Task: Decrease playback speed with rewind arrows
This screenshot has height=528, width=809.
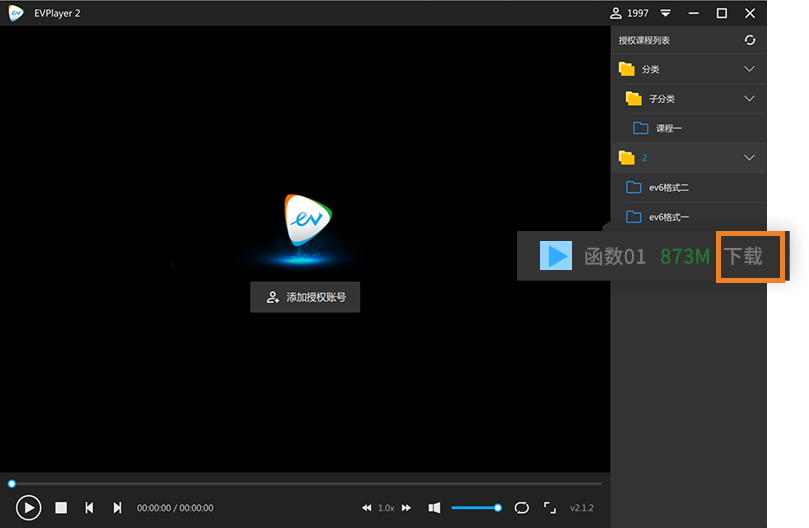Action: click(367, 508)
